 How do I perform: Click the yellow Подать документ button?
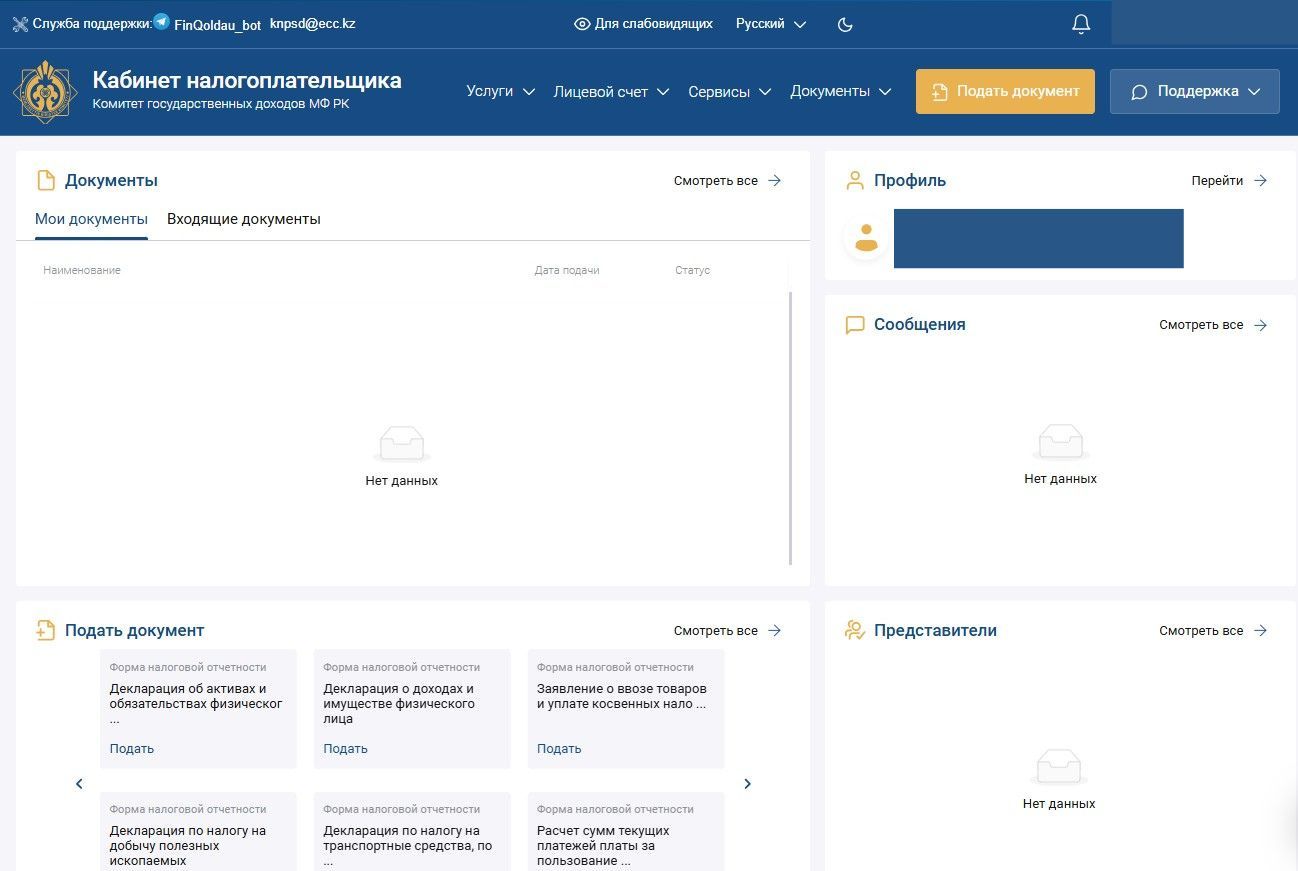pos(1005,91)
